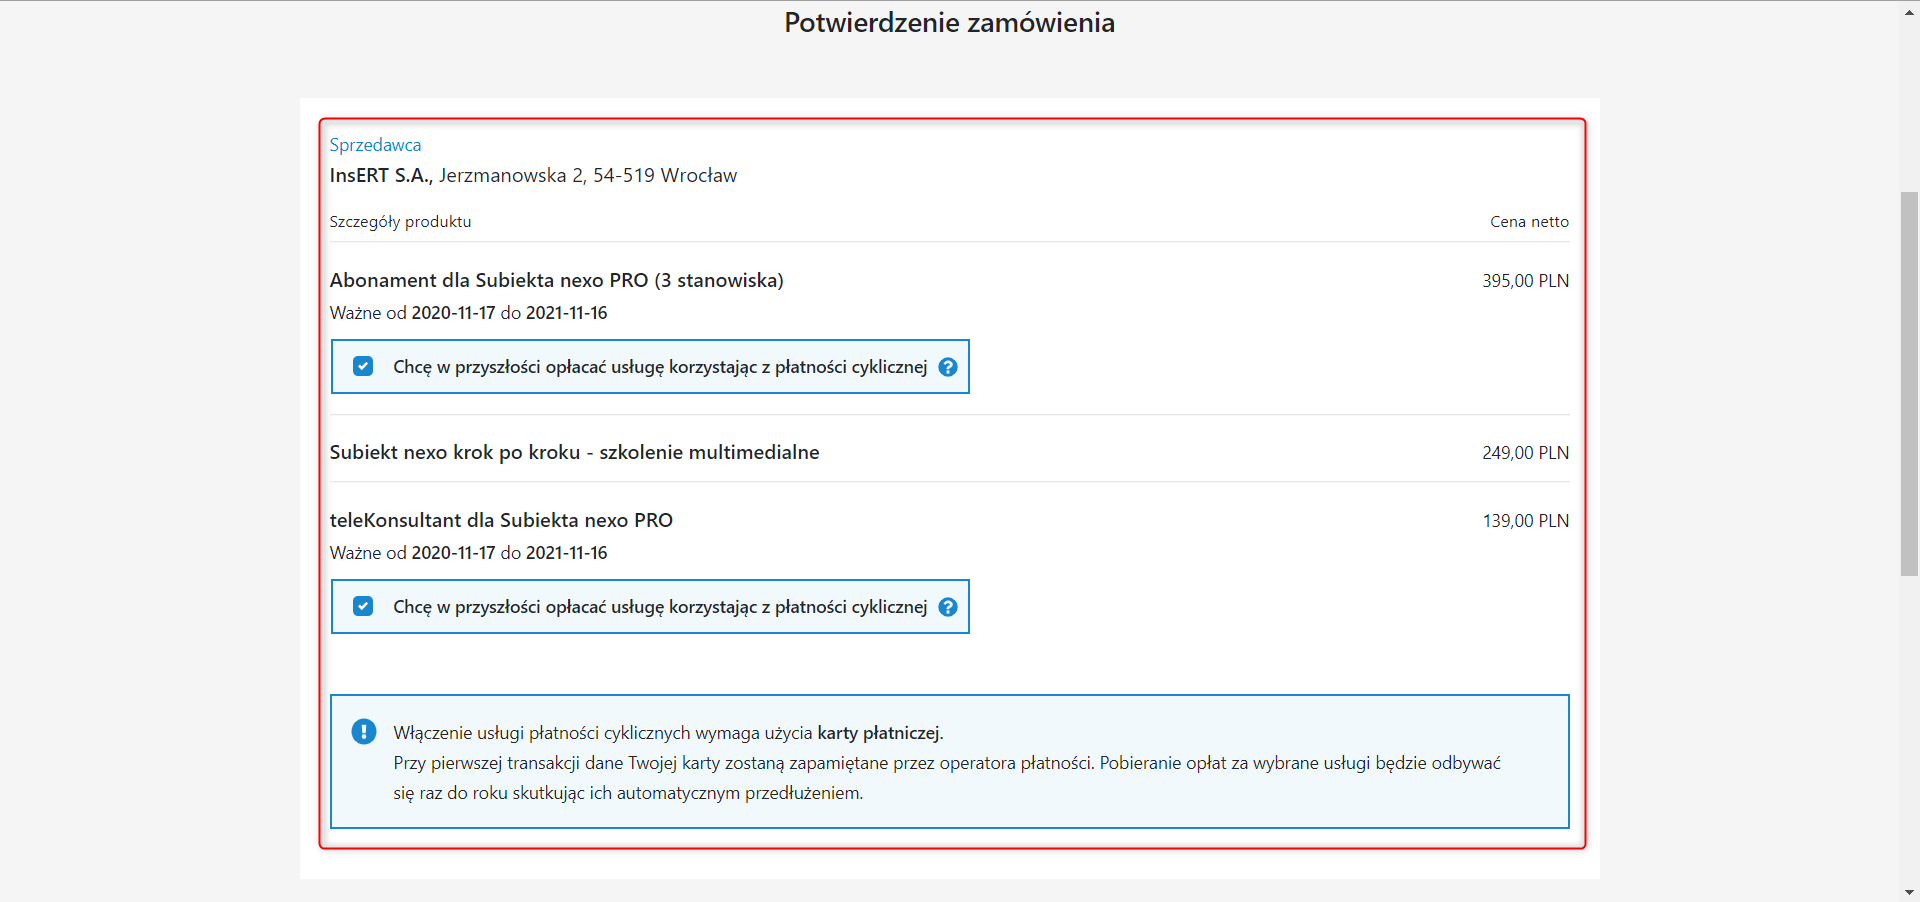1920x902 pixels.
Task: Select the 249,00 PLN price
Action: [x=1525, y=453]
